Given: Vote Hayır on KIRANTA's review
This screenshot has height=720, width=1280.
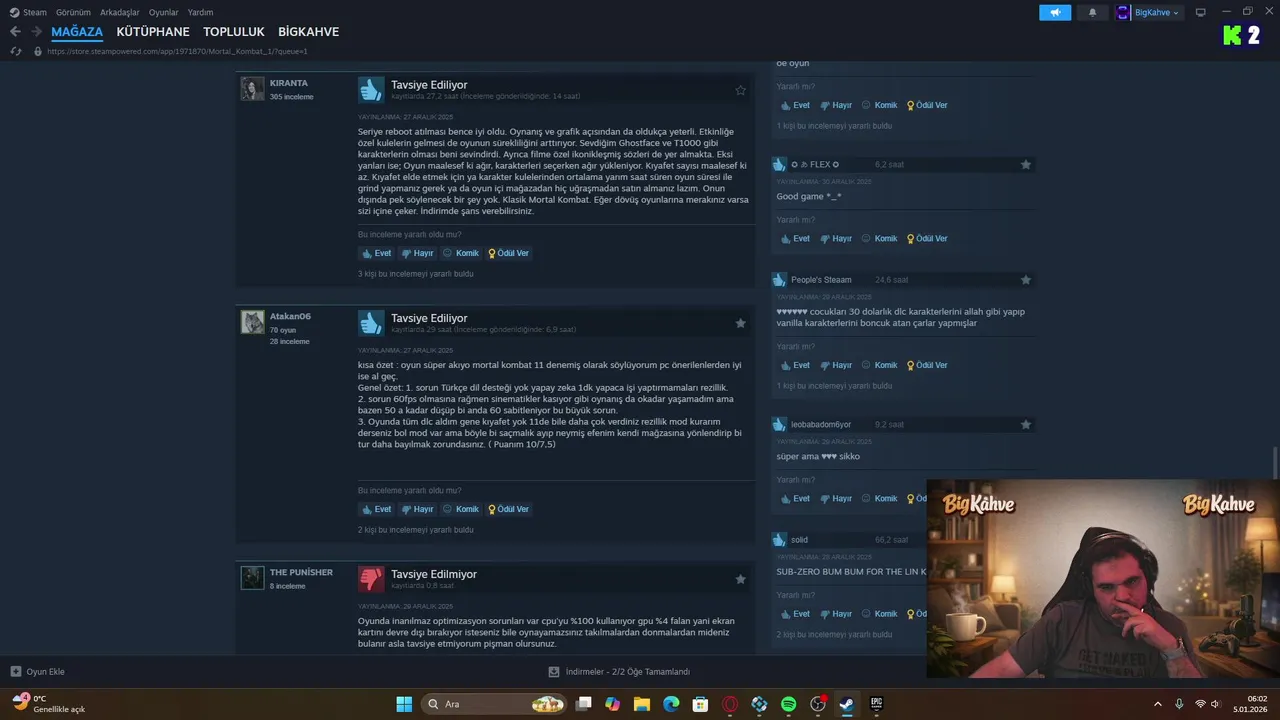Looking at the screenshot, I should click(417, 253).
